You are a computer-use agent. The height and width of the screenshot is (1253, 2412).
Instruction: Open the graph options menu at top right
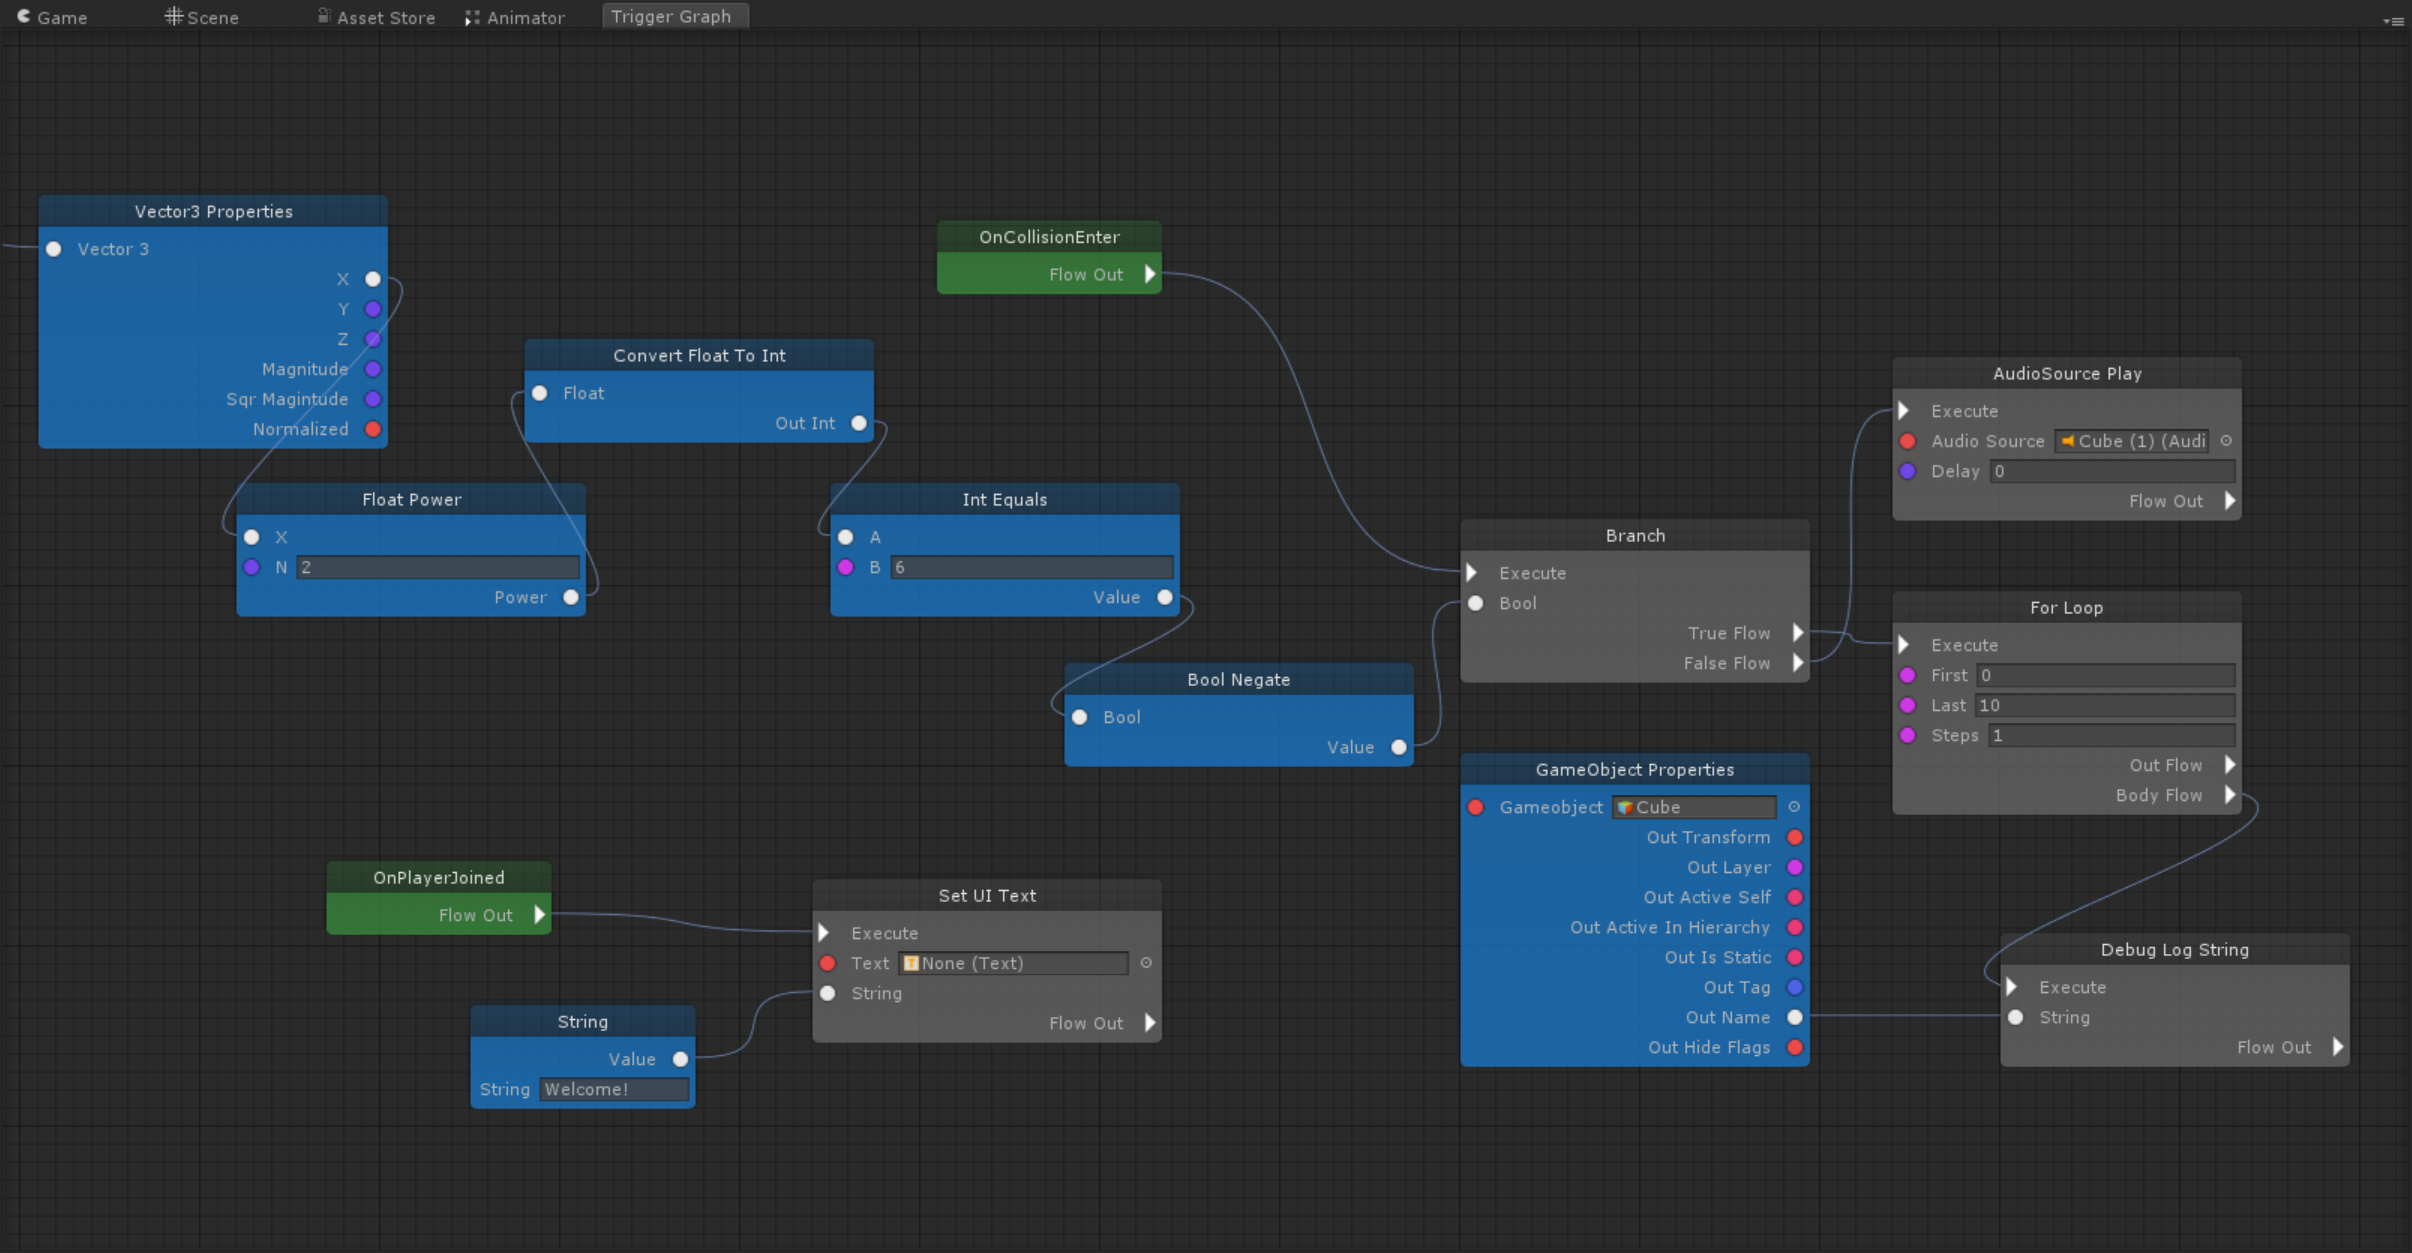coord(2393,20)
